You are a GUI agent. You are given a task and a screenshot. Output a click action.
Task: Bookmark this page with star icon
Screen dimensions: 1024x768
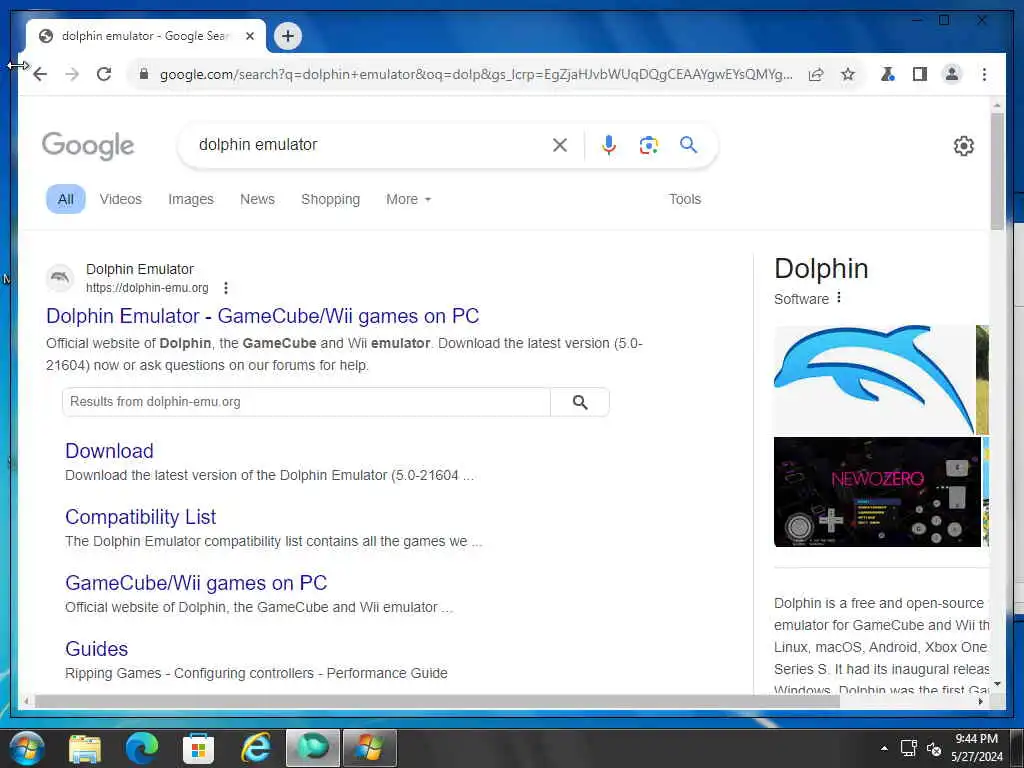tap(848, 74)
